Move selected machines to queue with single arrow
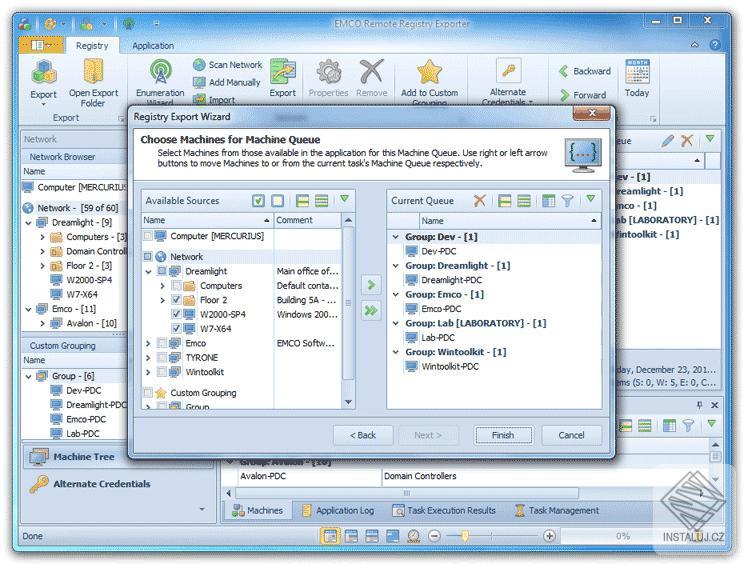 [x=371, y=285]
